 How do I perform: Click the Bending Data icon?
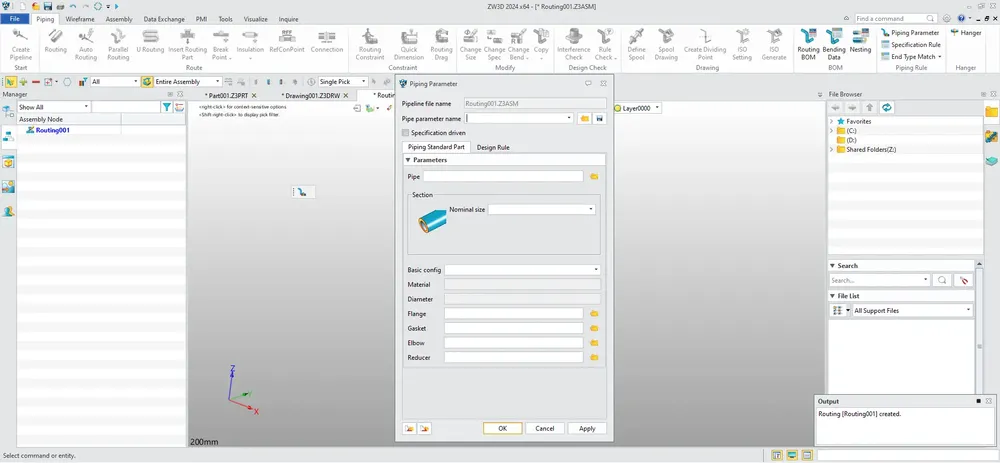point(834,42)
